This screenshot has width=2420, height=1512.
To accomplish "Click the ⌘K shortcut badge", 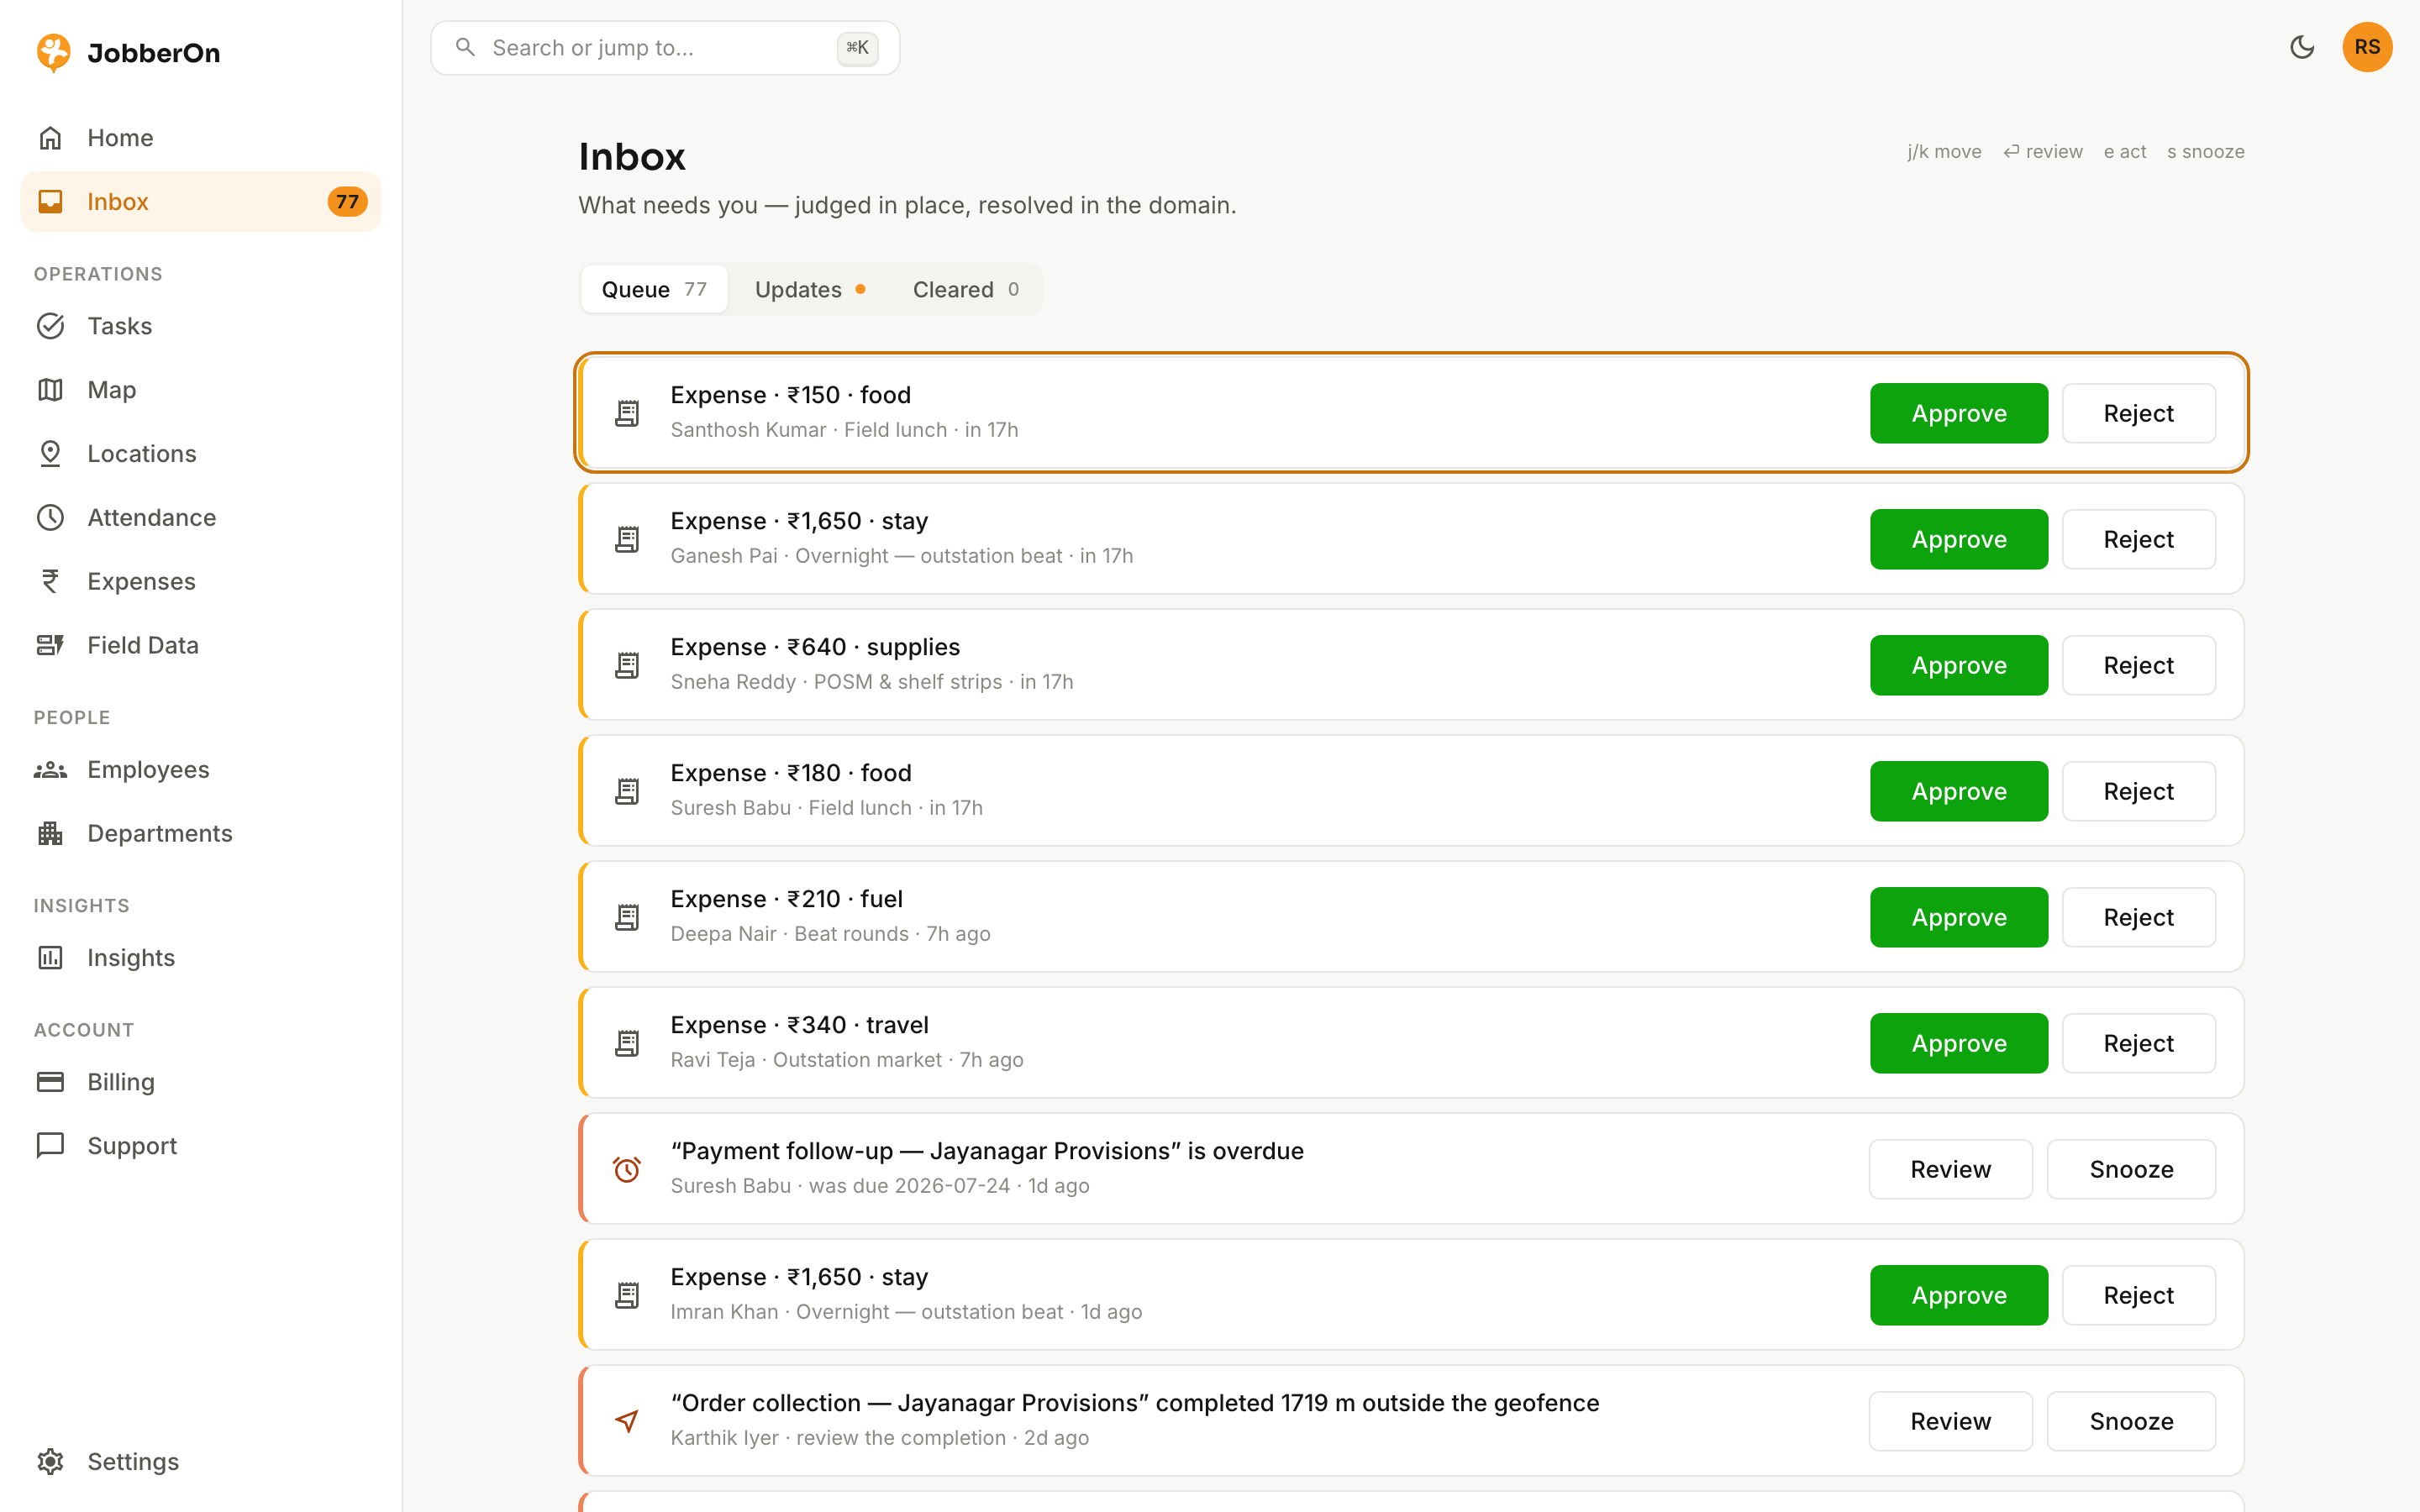I will pos(858,47).
